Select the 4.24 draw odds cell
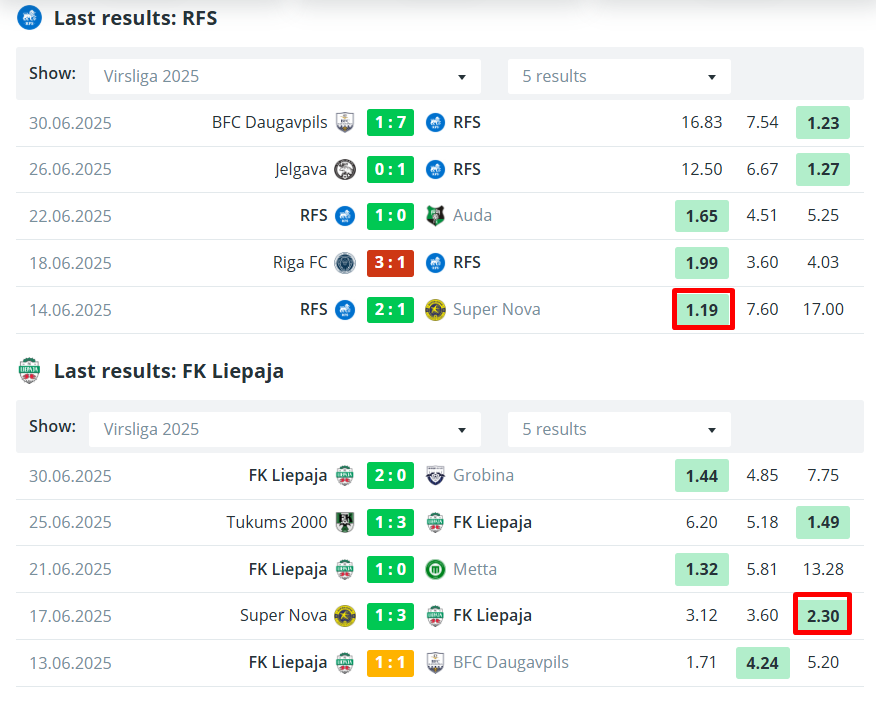This screenshot has height=701, width=876. [762, 663]
